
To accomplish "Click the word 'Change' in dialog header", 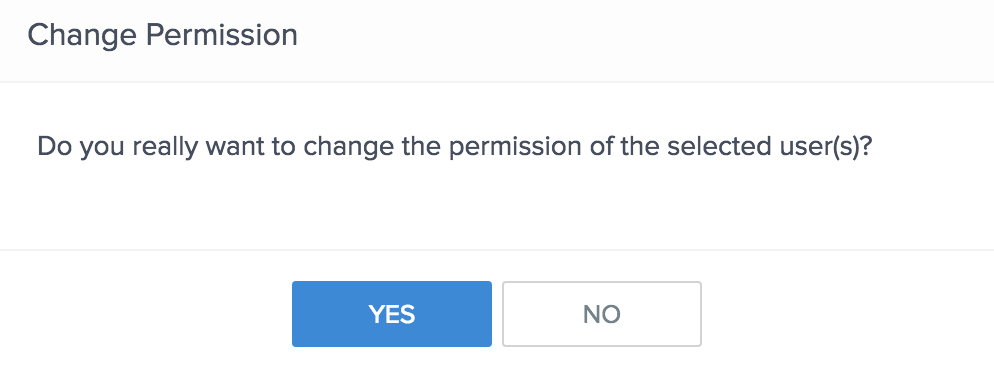I will (82, 36).
